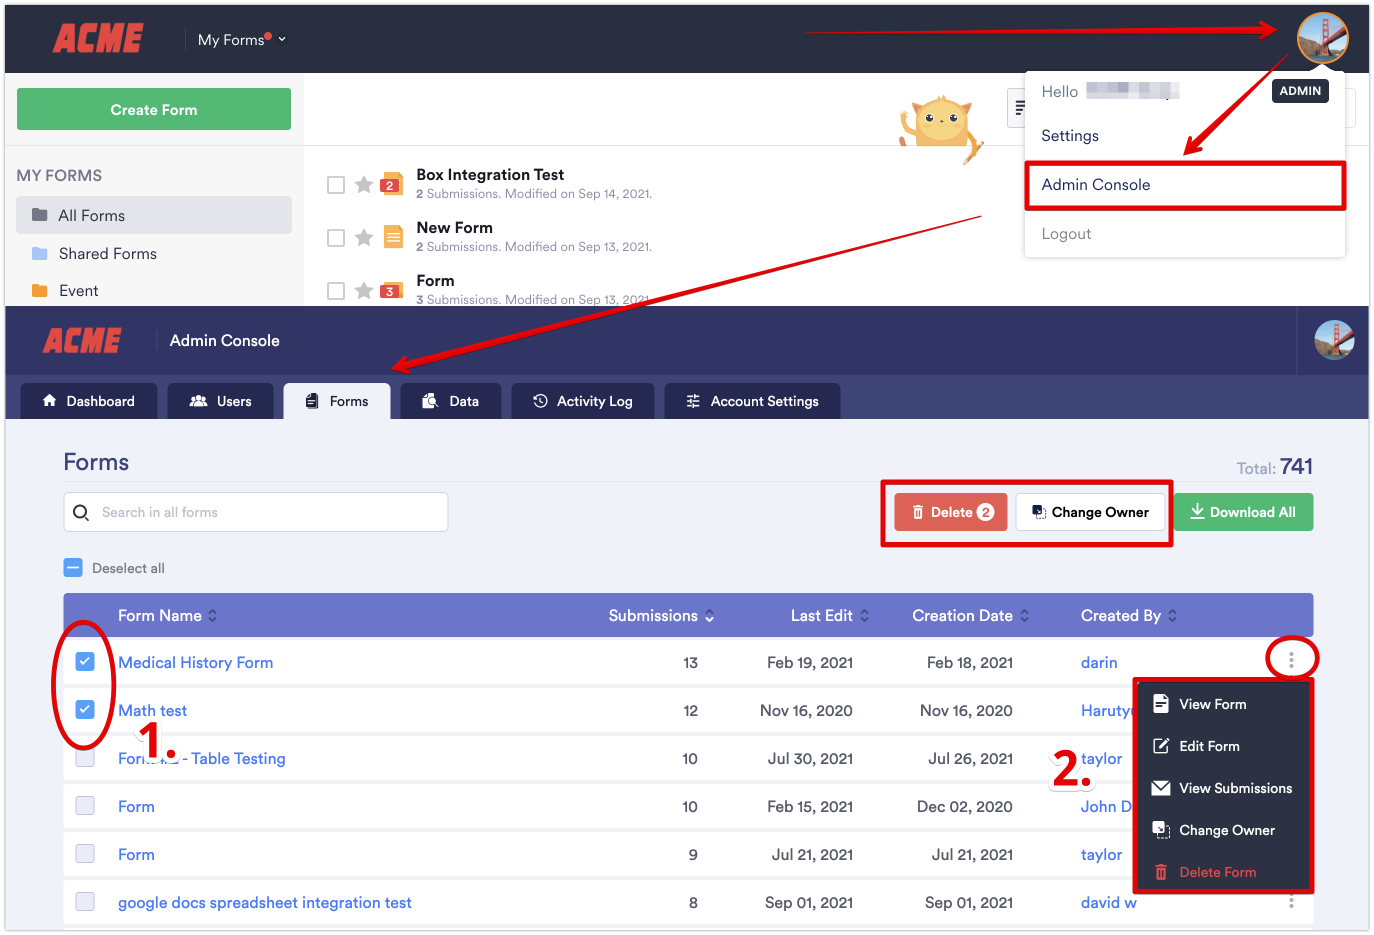Screen dimensions: 1374x935
Task: Open the My Forms dropdown menu
Action: tap(242, 40)
